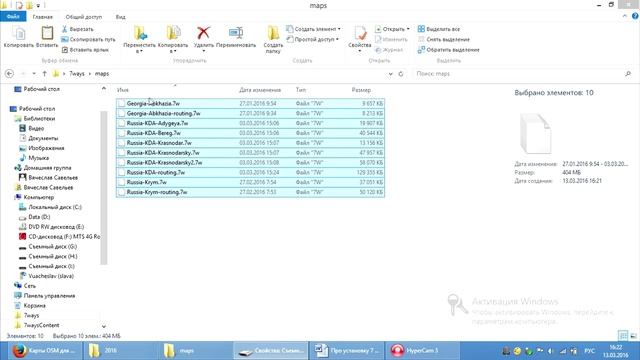This screenshot has width=640, height=360.
Task: Click Paste shortcut (Вставить ярлык)
Action: click(x=85, y=50)
